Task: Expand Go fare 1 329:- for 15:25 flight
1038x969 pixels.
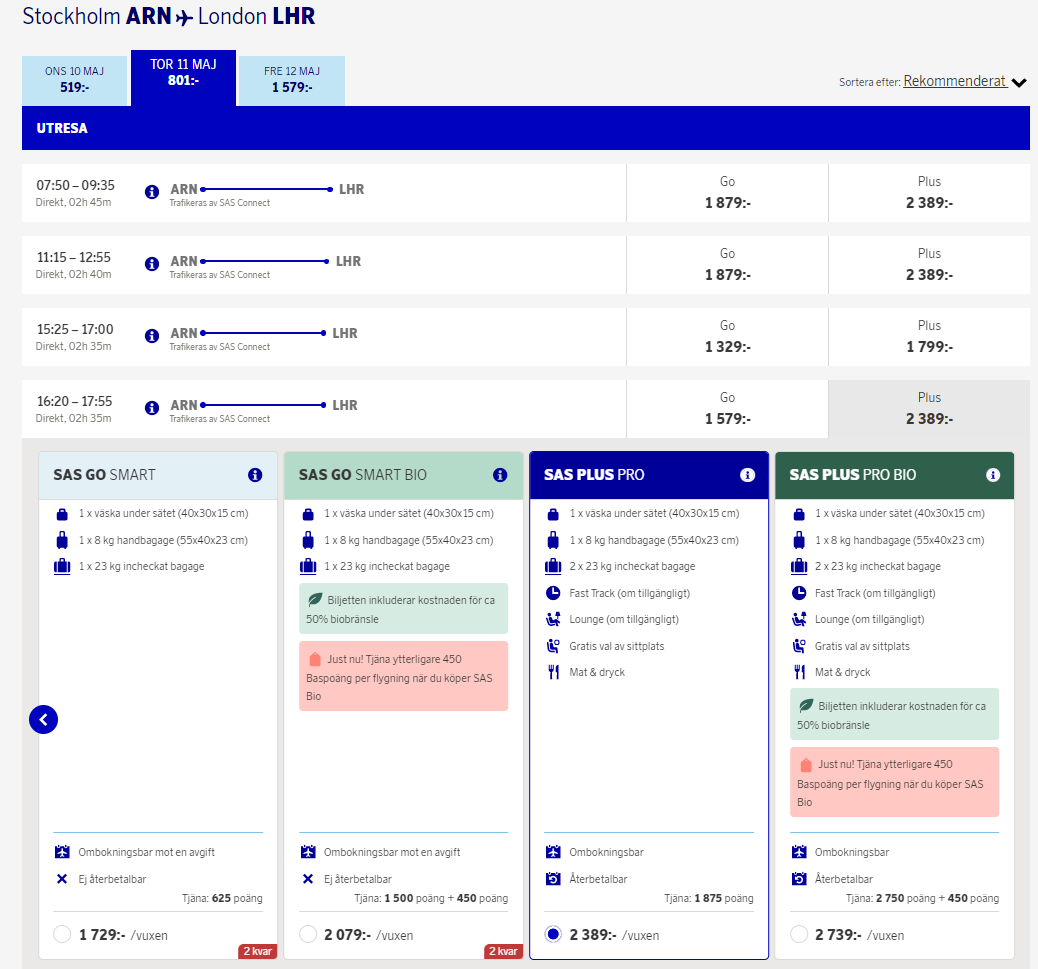Action: (727, 337)
